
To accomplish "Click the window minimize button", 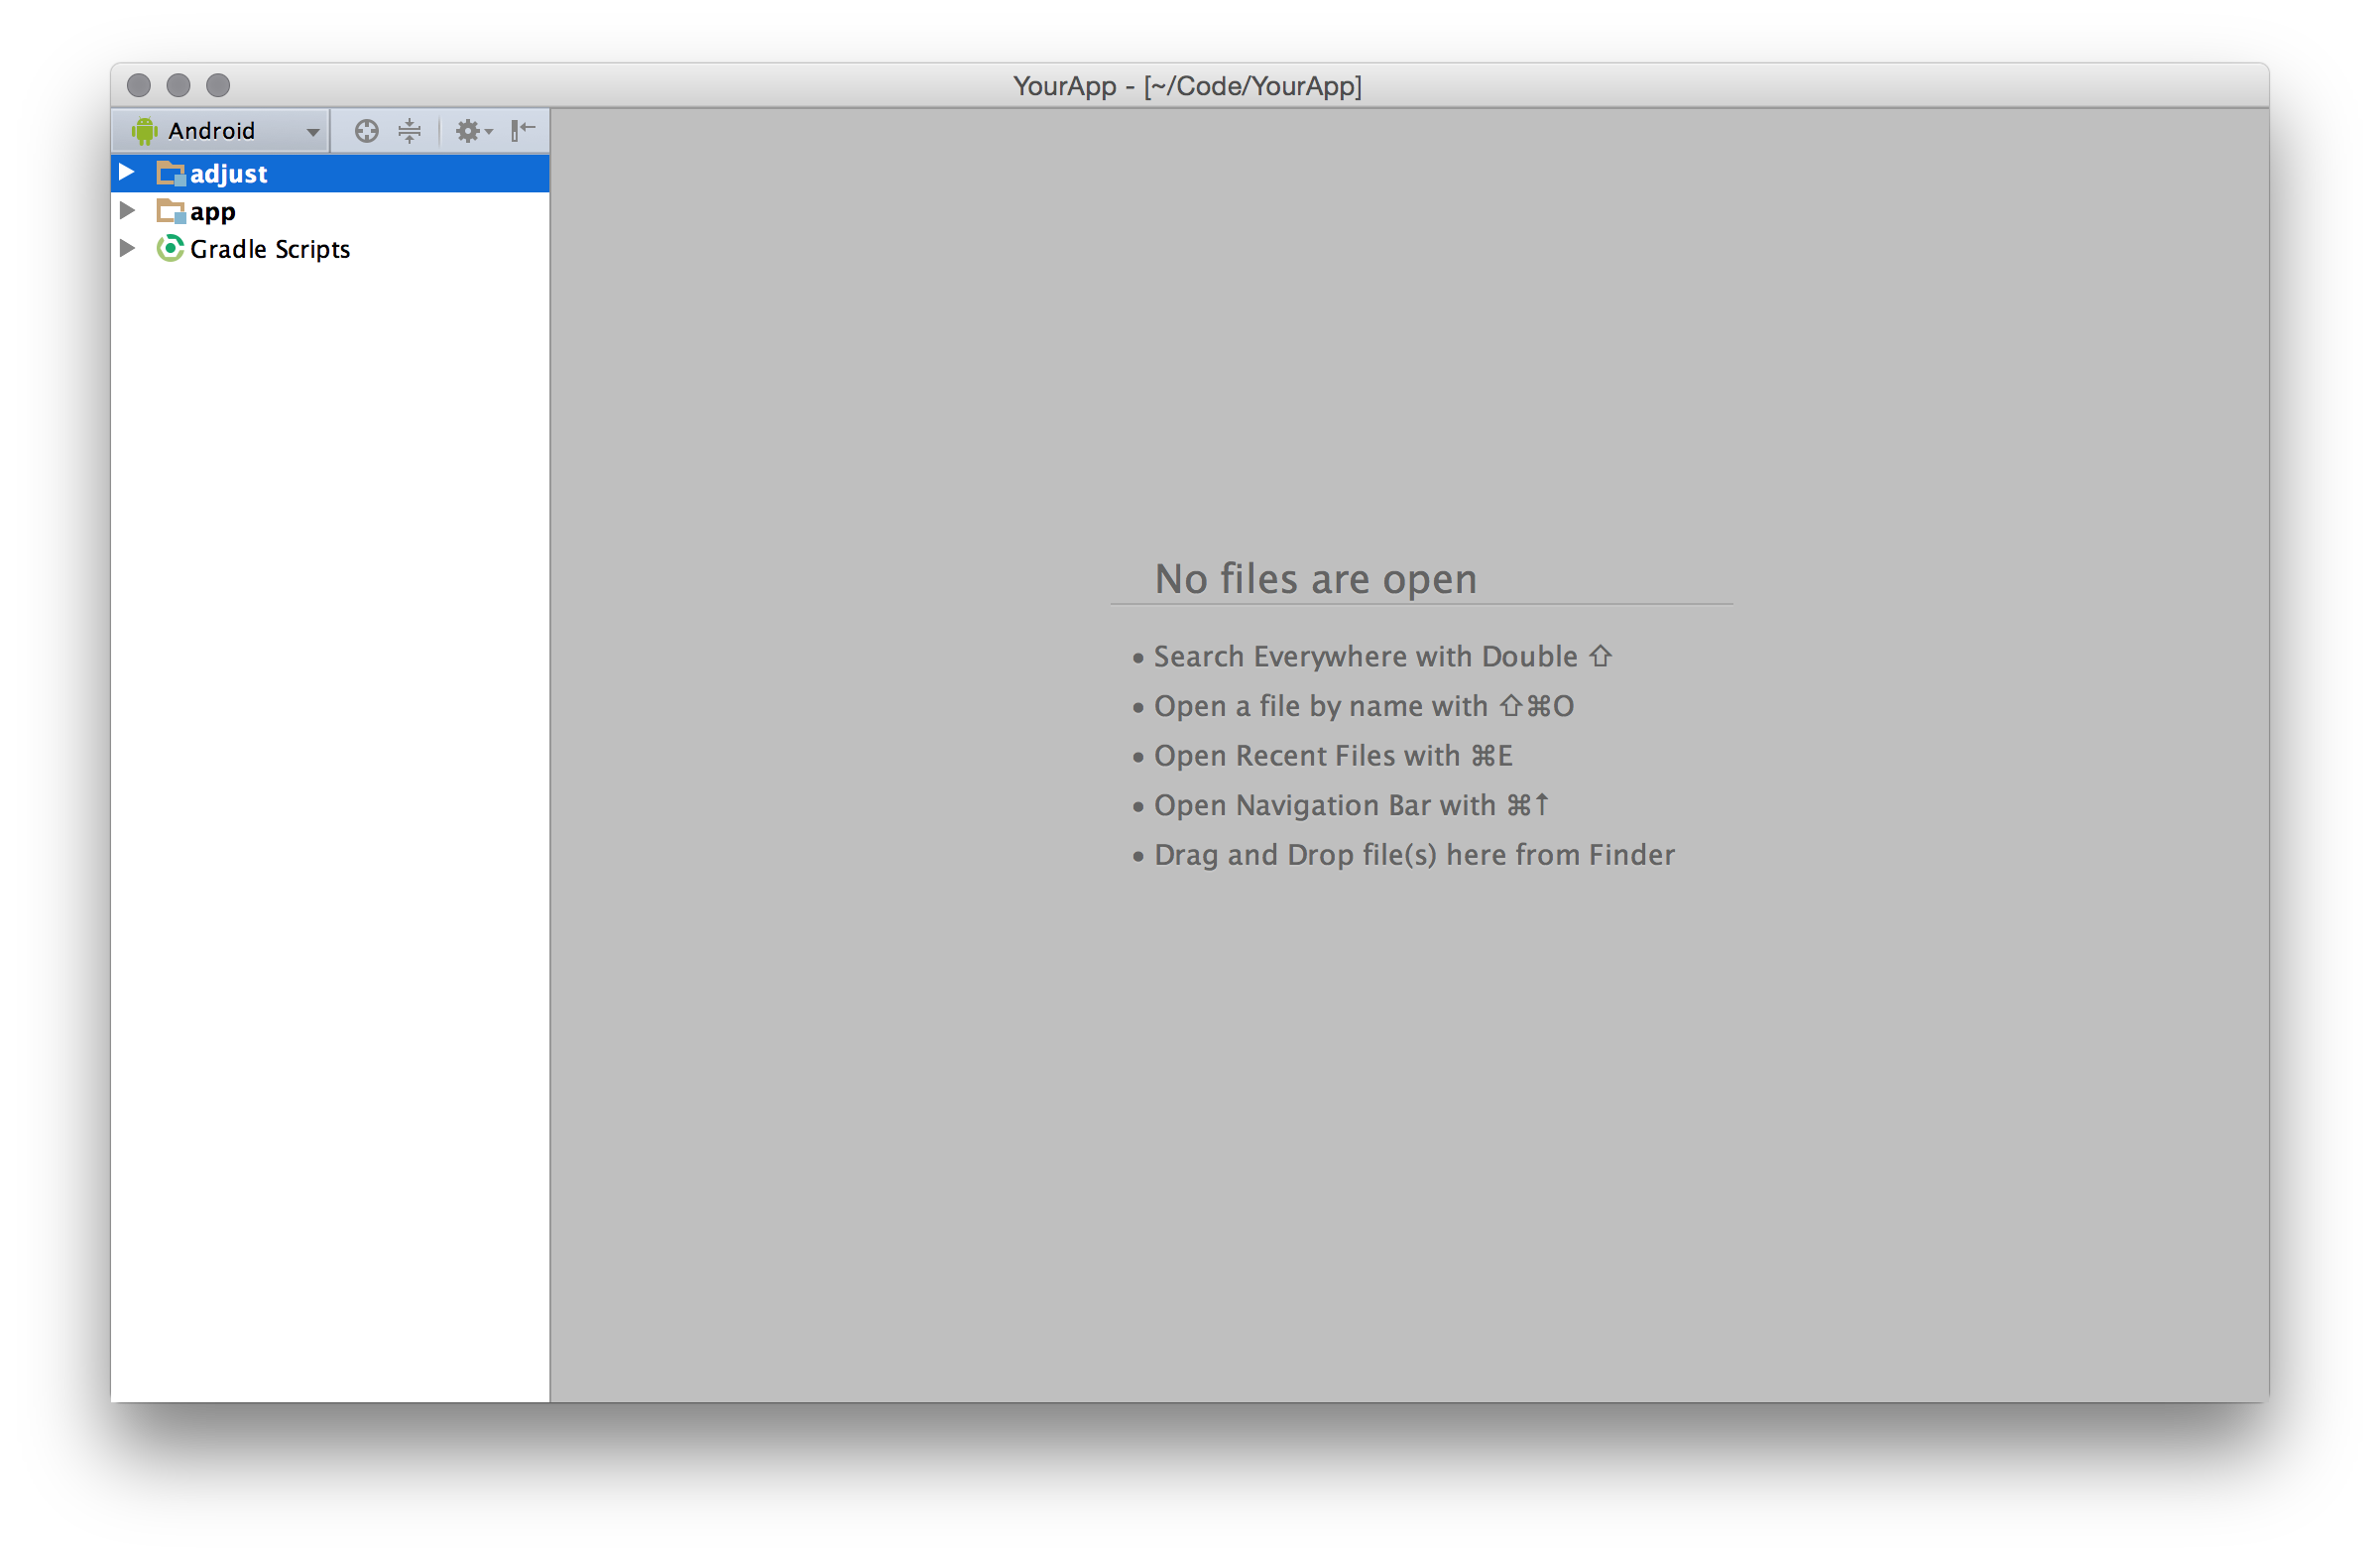I will (178, 86).
